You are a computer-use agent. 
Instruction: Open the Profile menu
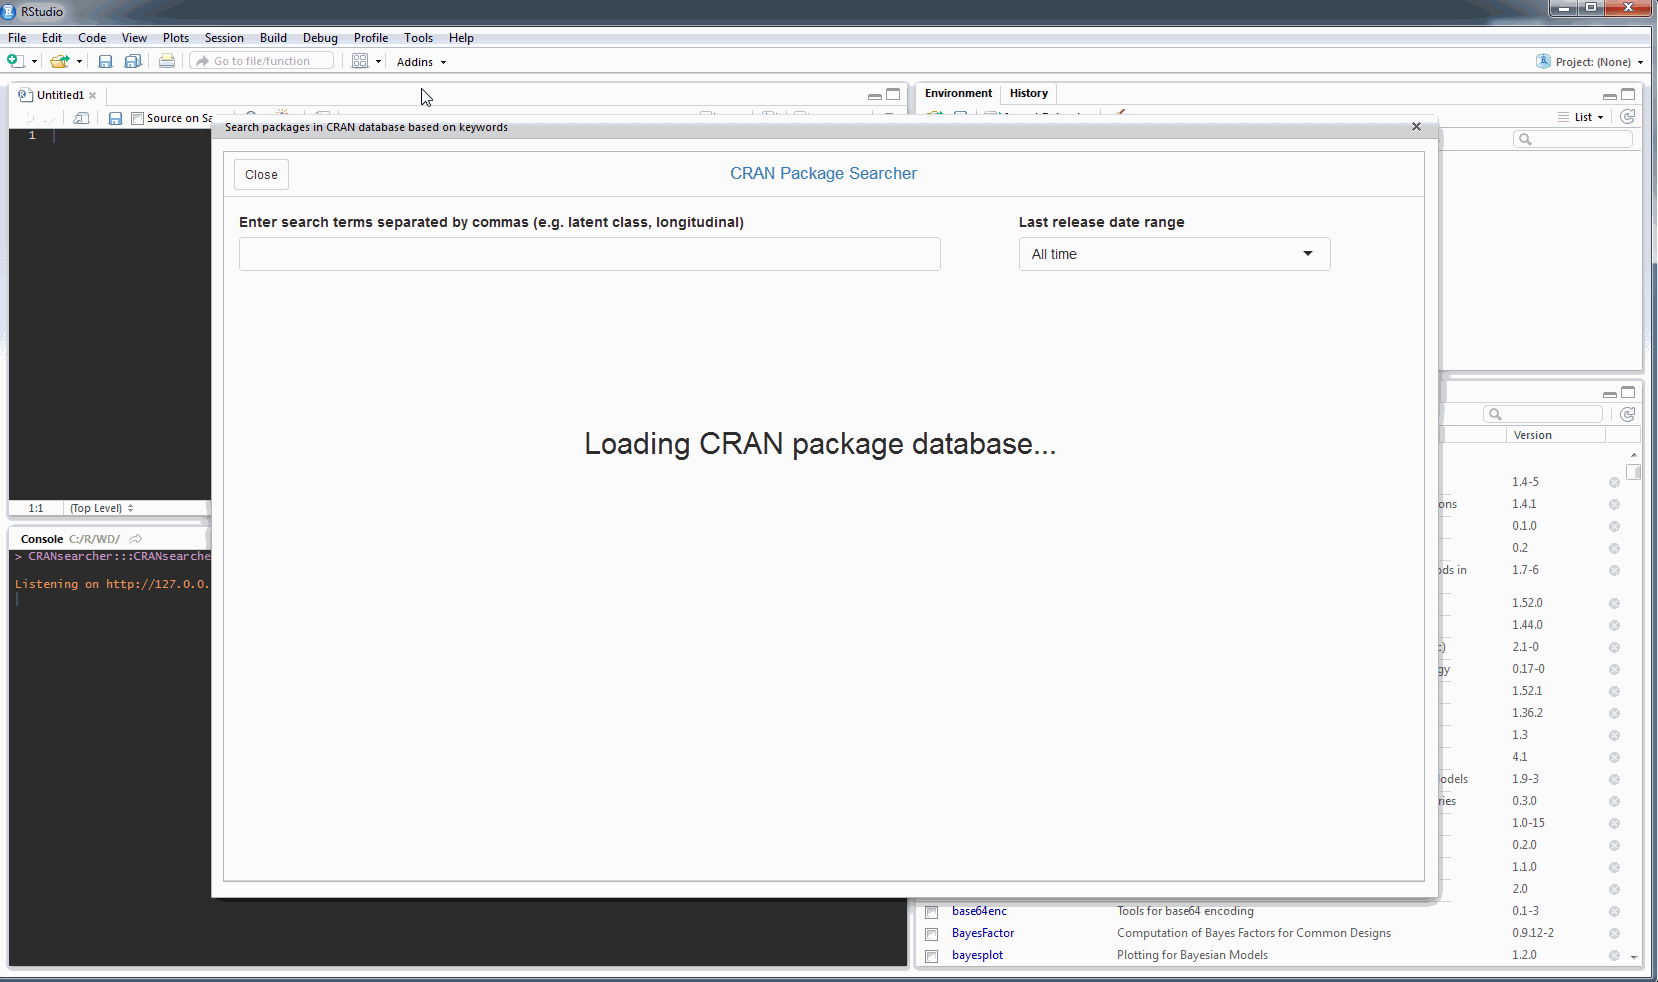point(371,38)
